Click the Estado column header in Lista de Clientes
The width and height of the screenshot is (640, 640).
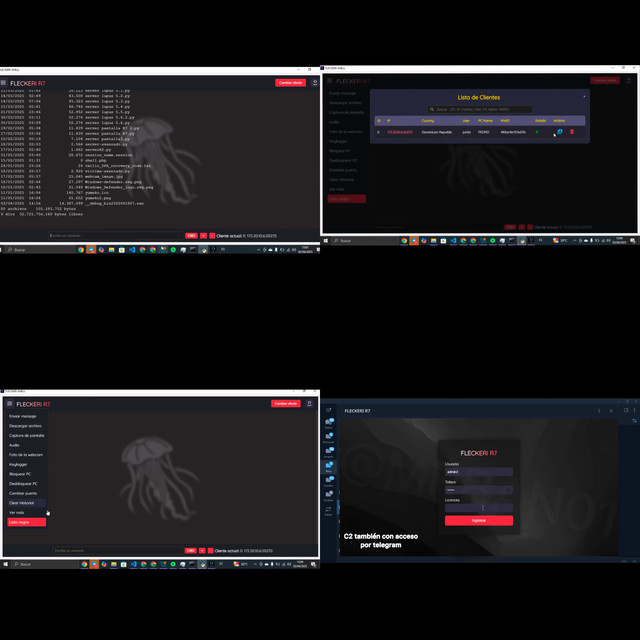540,121
